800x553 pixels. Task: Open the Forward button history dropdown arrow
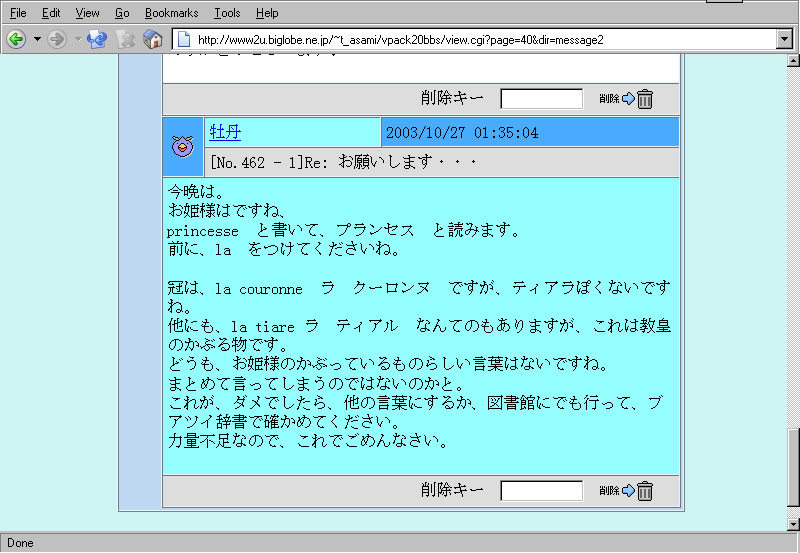coord(77,39)
